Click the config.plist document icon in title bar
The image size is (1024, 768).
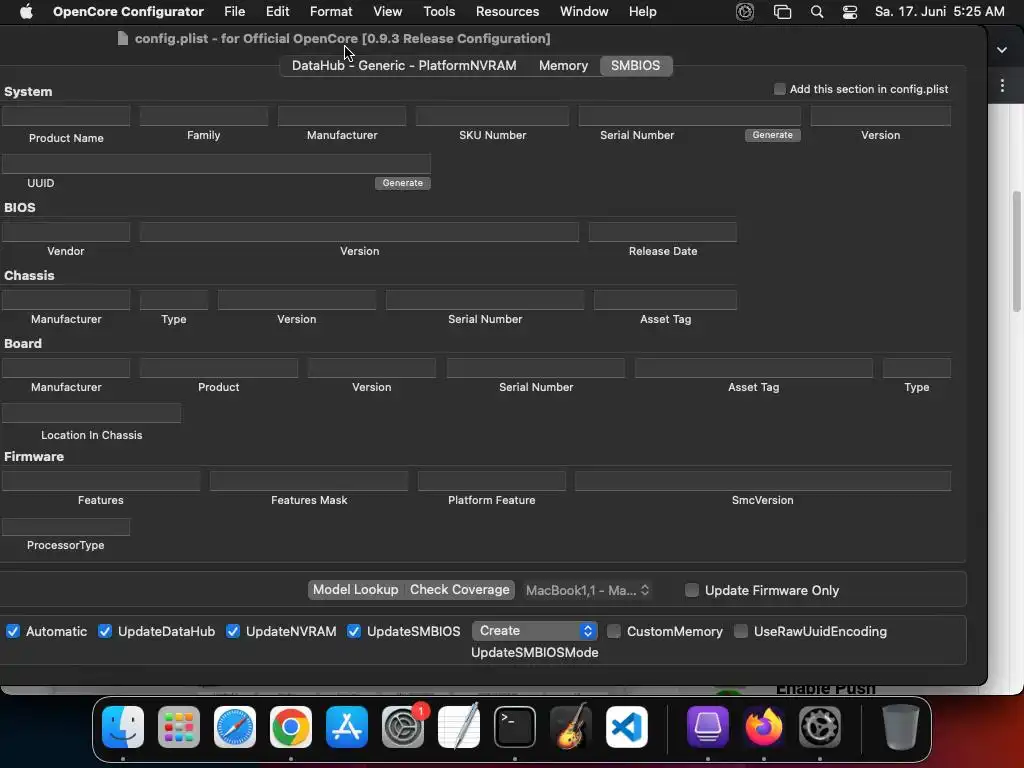[x=122, y=39]
